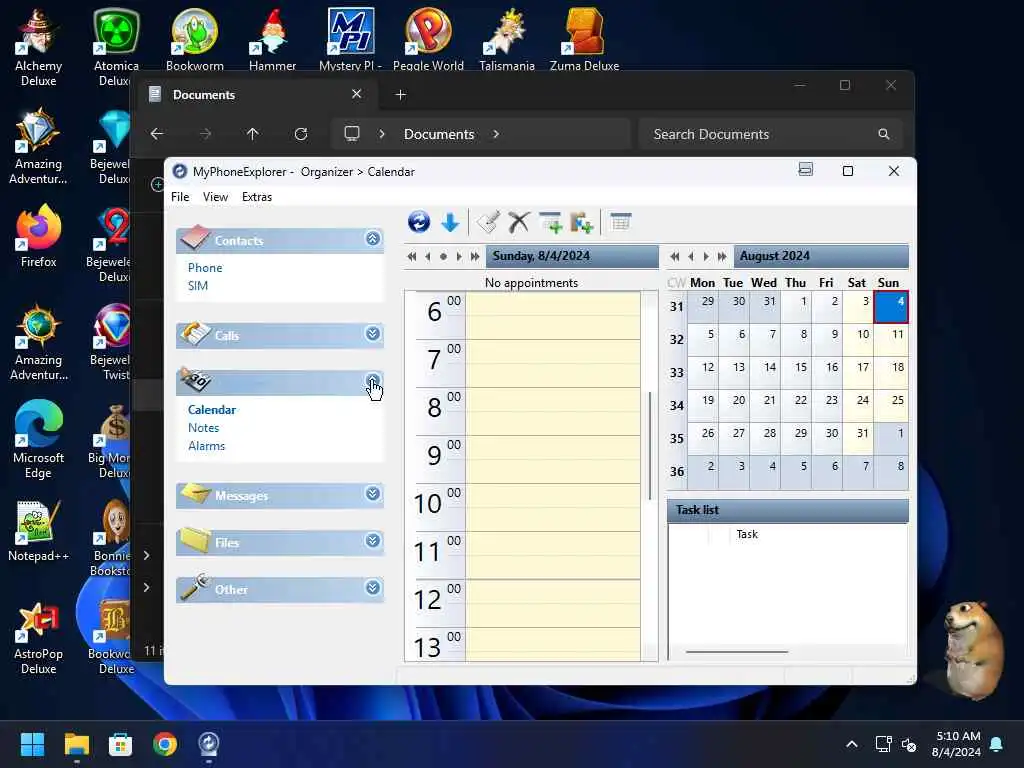The height and width of the screenshot is (768, 1024).
Task: Go to previous month in month calendar
Action: coord(691,257)
